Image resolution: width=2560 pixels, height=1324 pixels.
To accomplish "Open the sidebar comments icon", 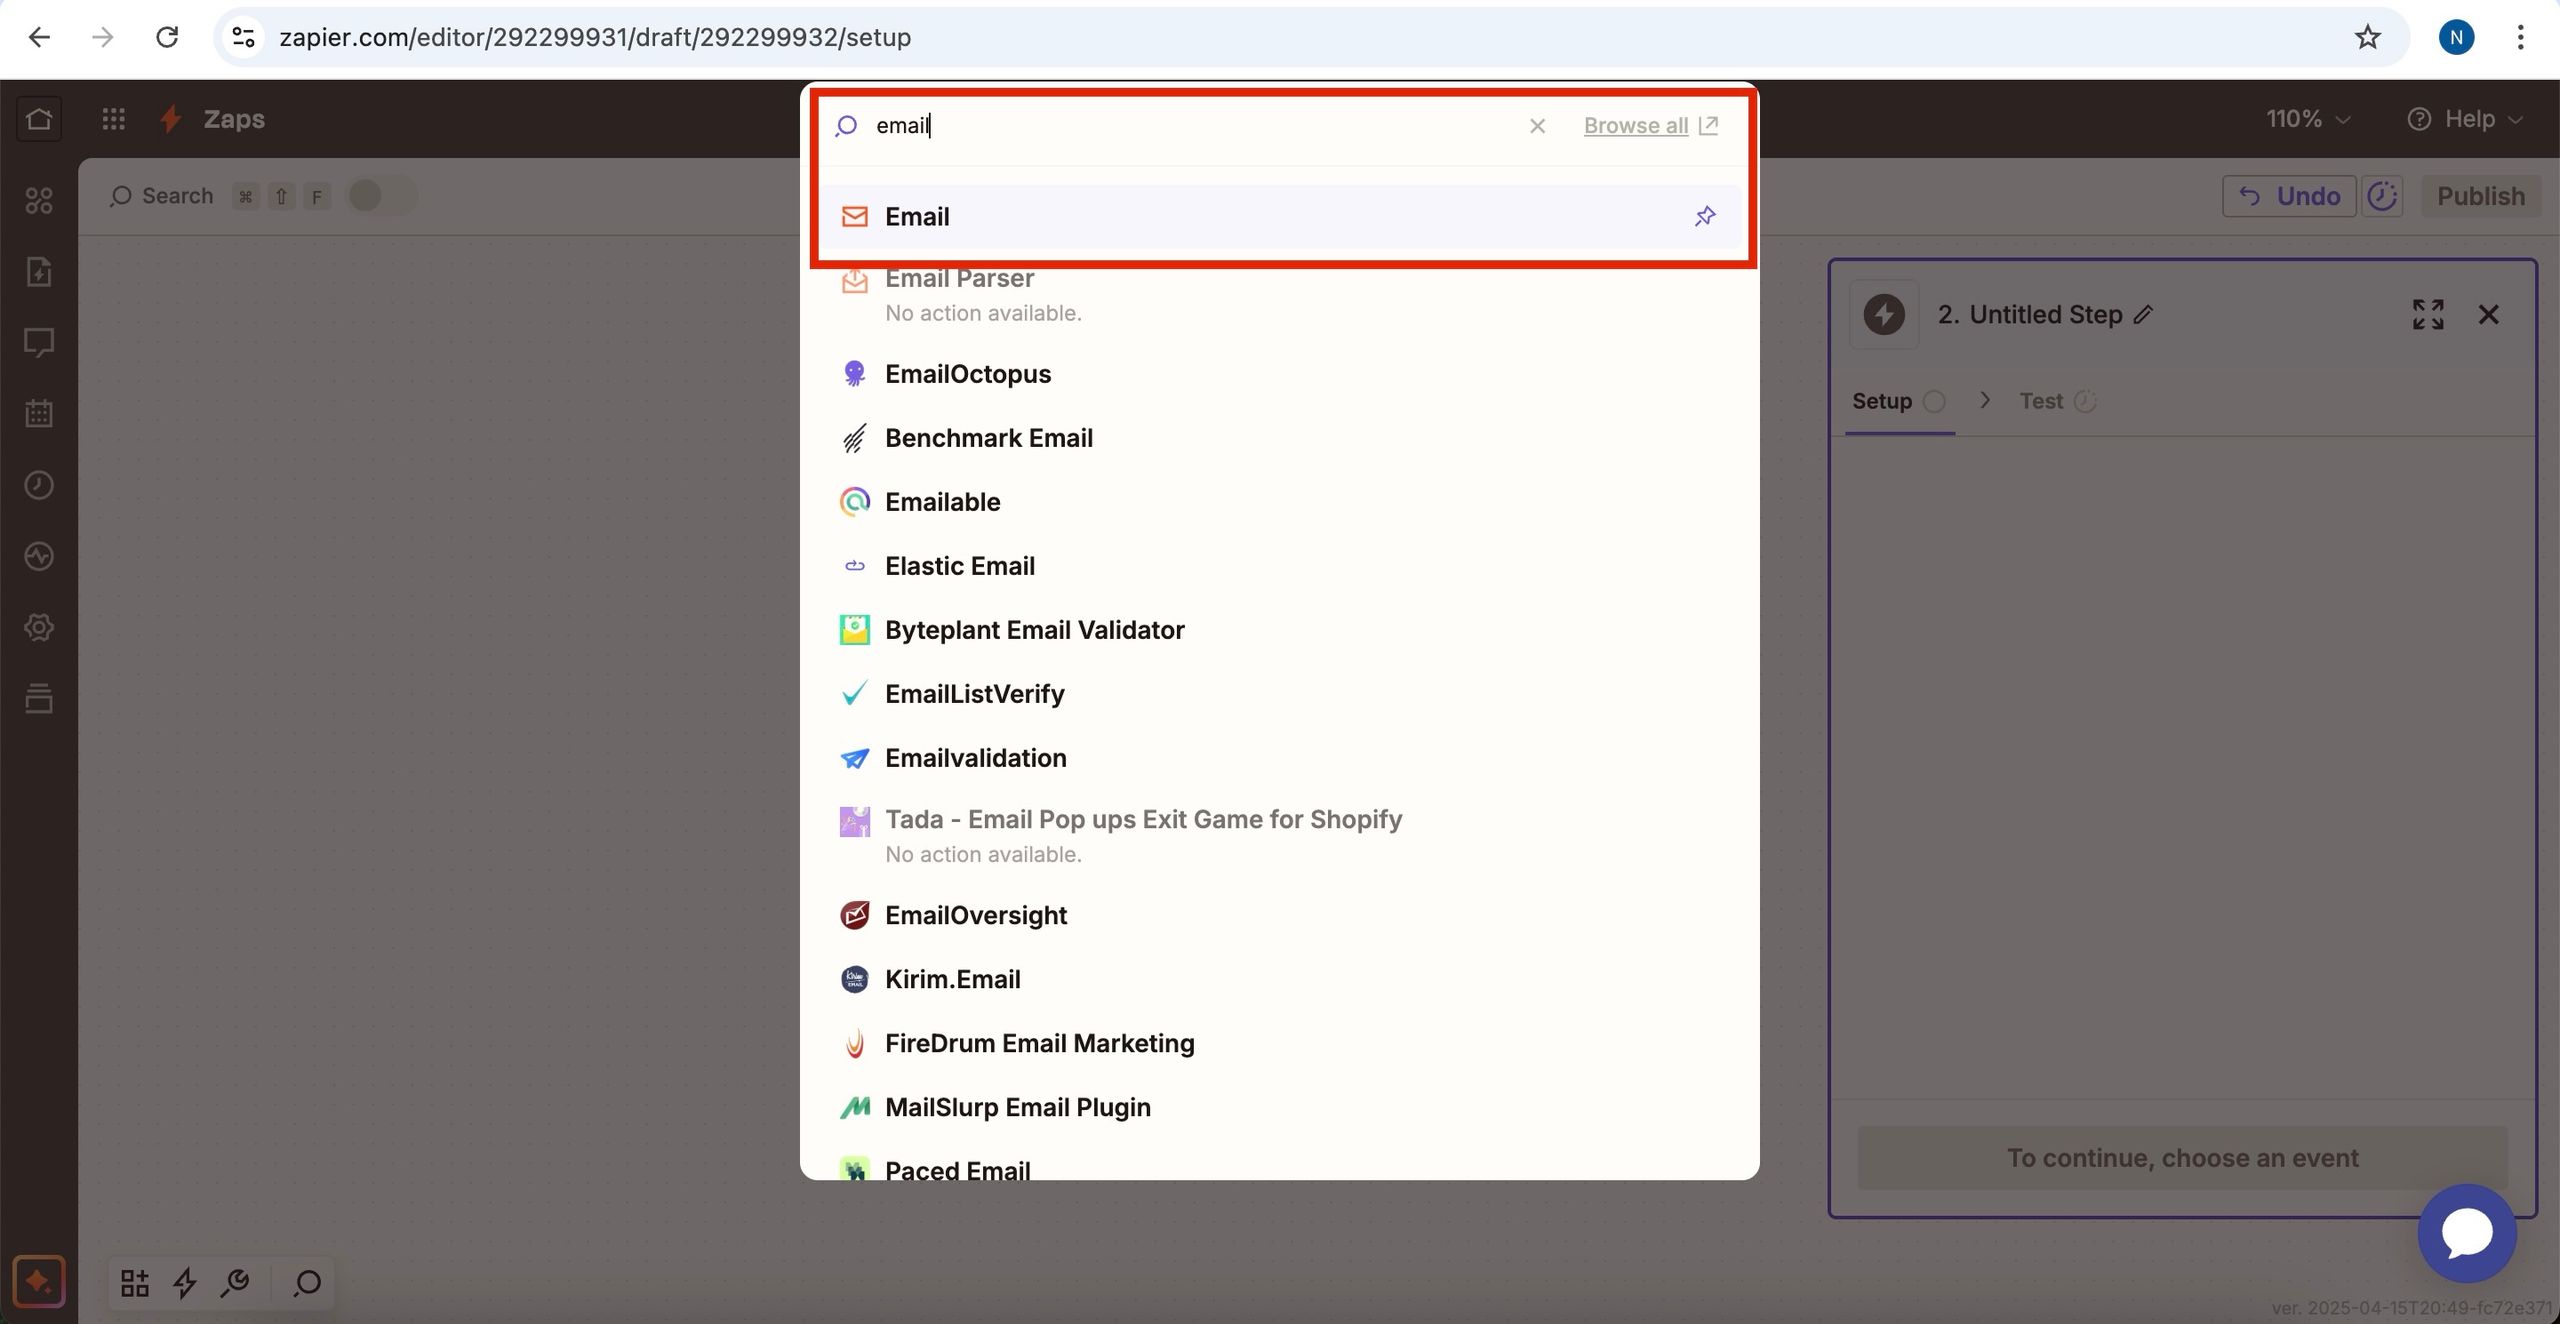I will [x=39, y=343].
